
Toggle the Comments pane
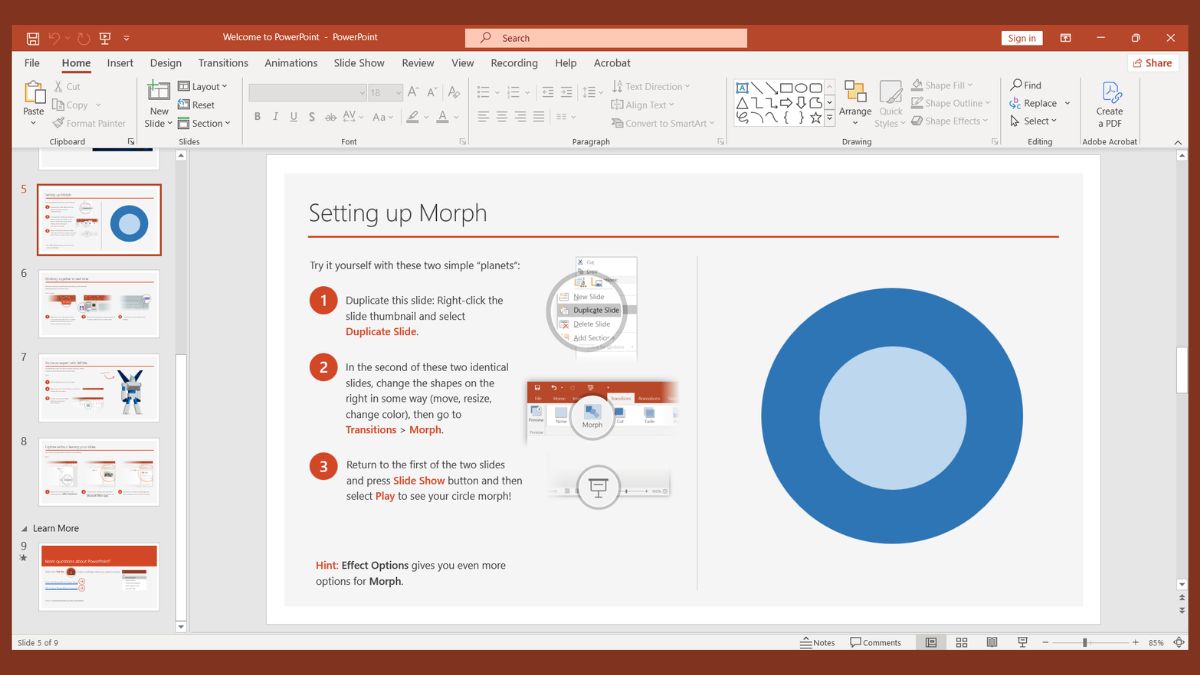875,642
